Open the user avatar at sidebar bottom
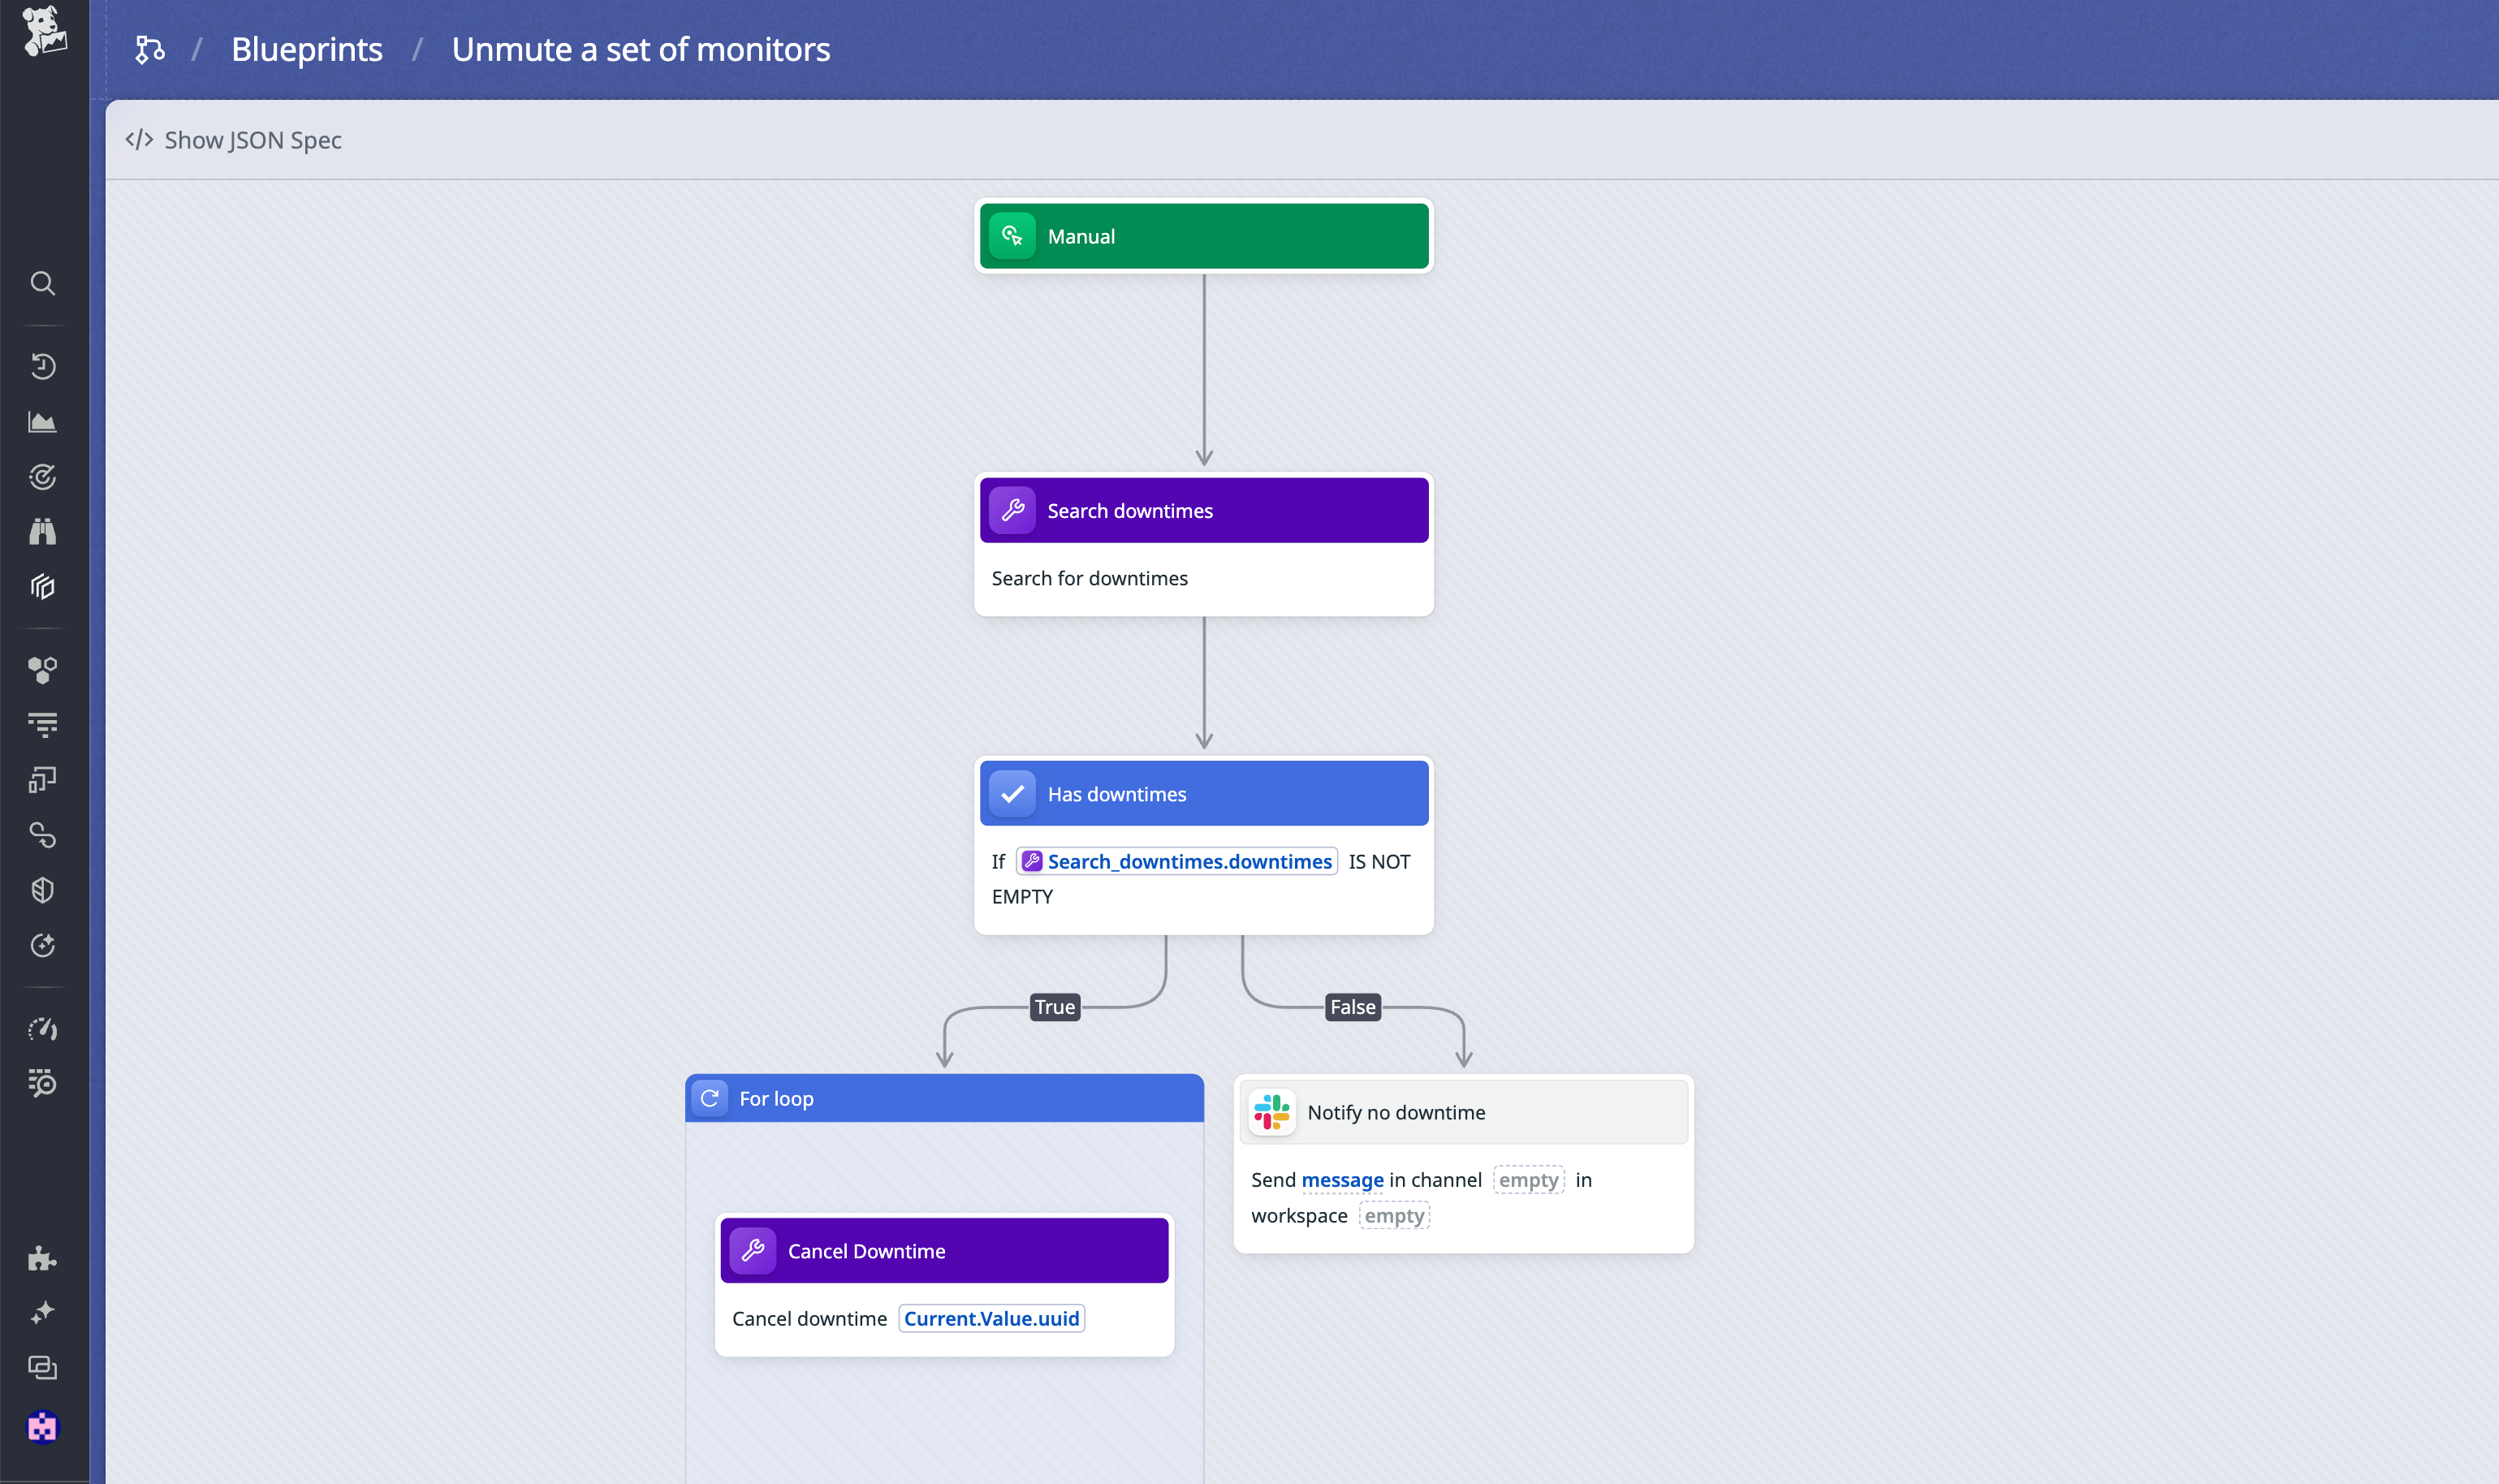 (42, 1427)
